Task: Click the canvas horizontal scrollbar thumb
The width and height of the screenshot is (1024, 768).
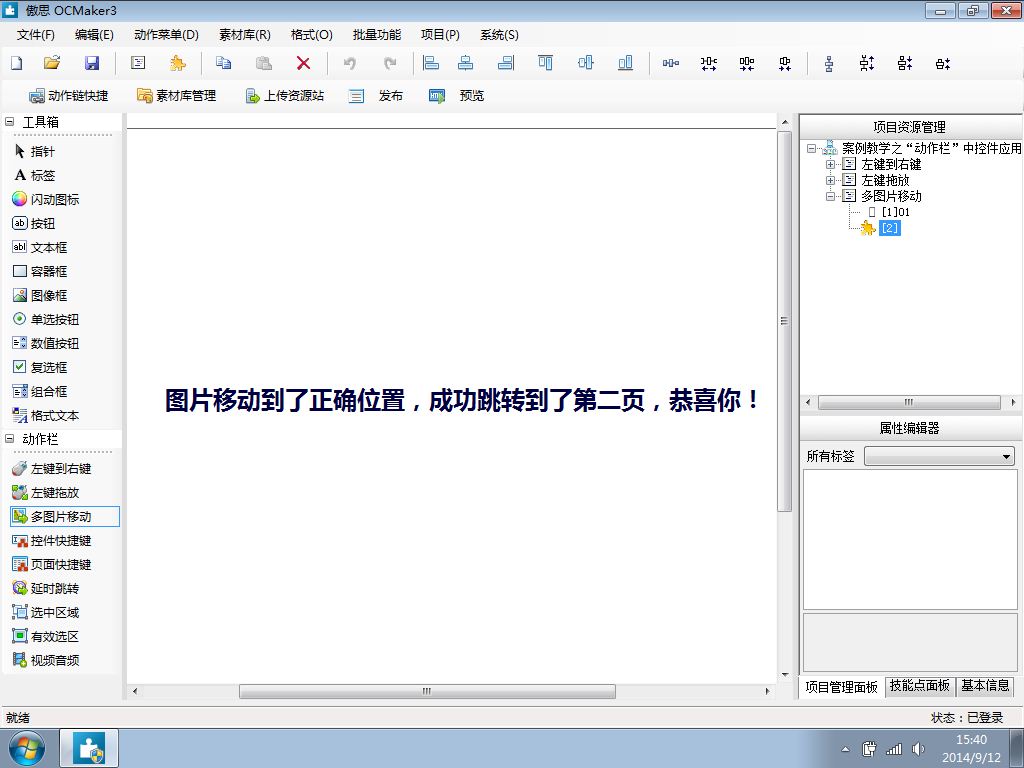Action: pyautogui.click(x=427, y=691)
